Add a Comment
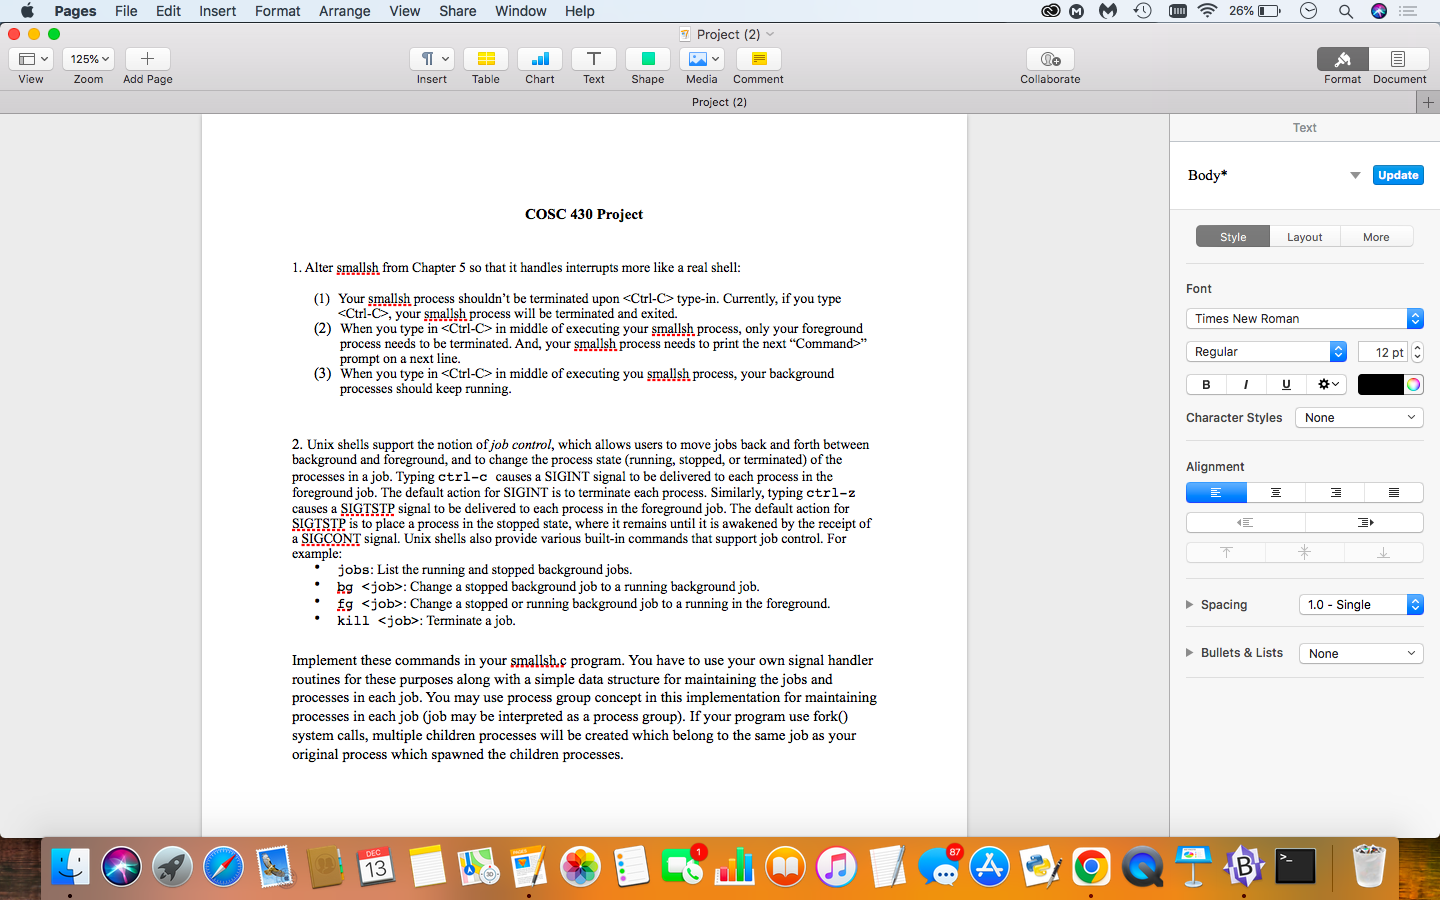The width and height of the screenshot is (1440, 900). [757, 58]
